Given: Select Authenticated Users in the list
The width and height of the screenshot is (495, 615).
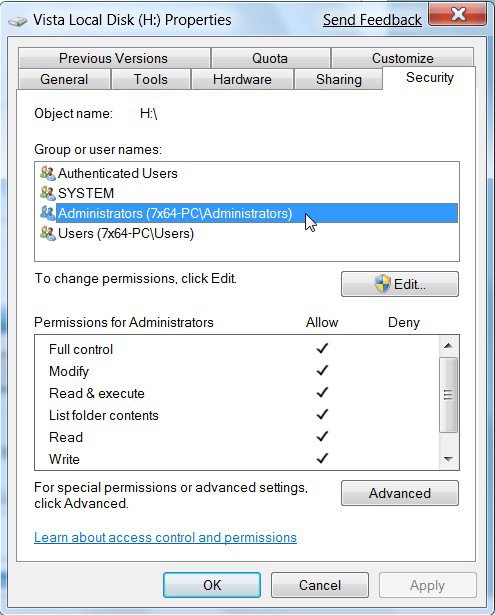Looking at the screenshot, I should click(x=247, y=173).
